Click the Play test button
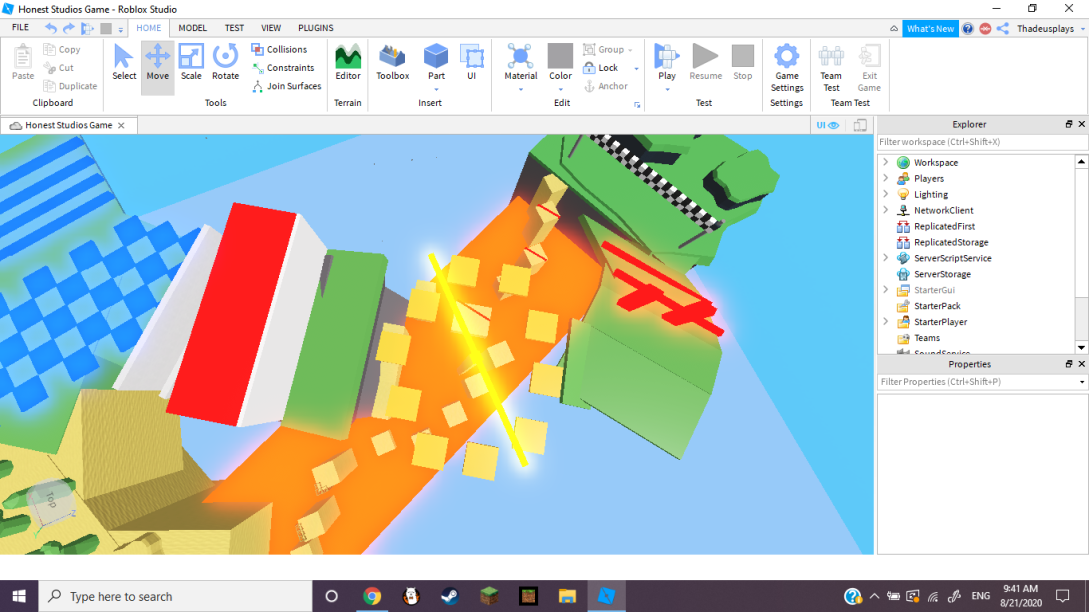The width and height of the screenshot is (1089, 612). tap(667, 57)
